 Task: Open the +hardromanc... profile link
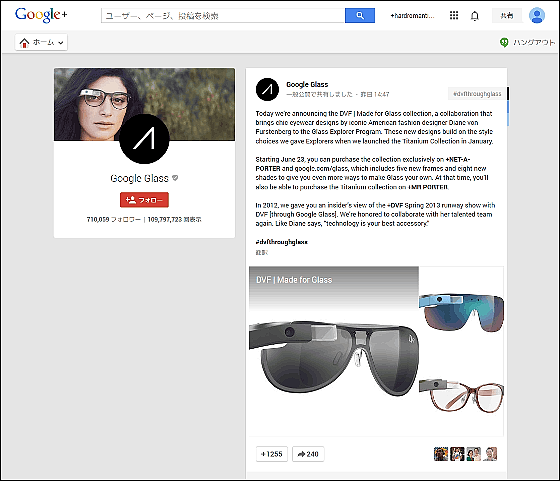click(412, 16)
